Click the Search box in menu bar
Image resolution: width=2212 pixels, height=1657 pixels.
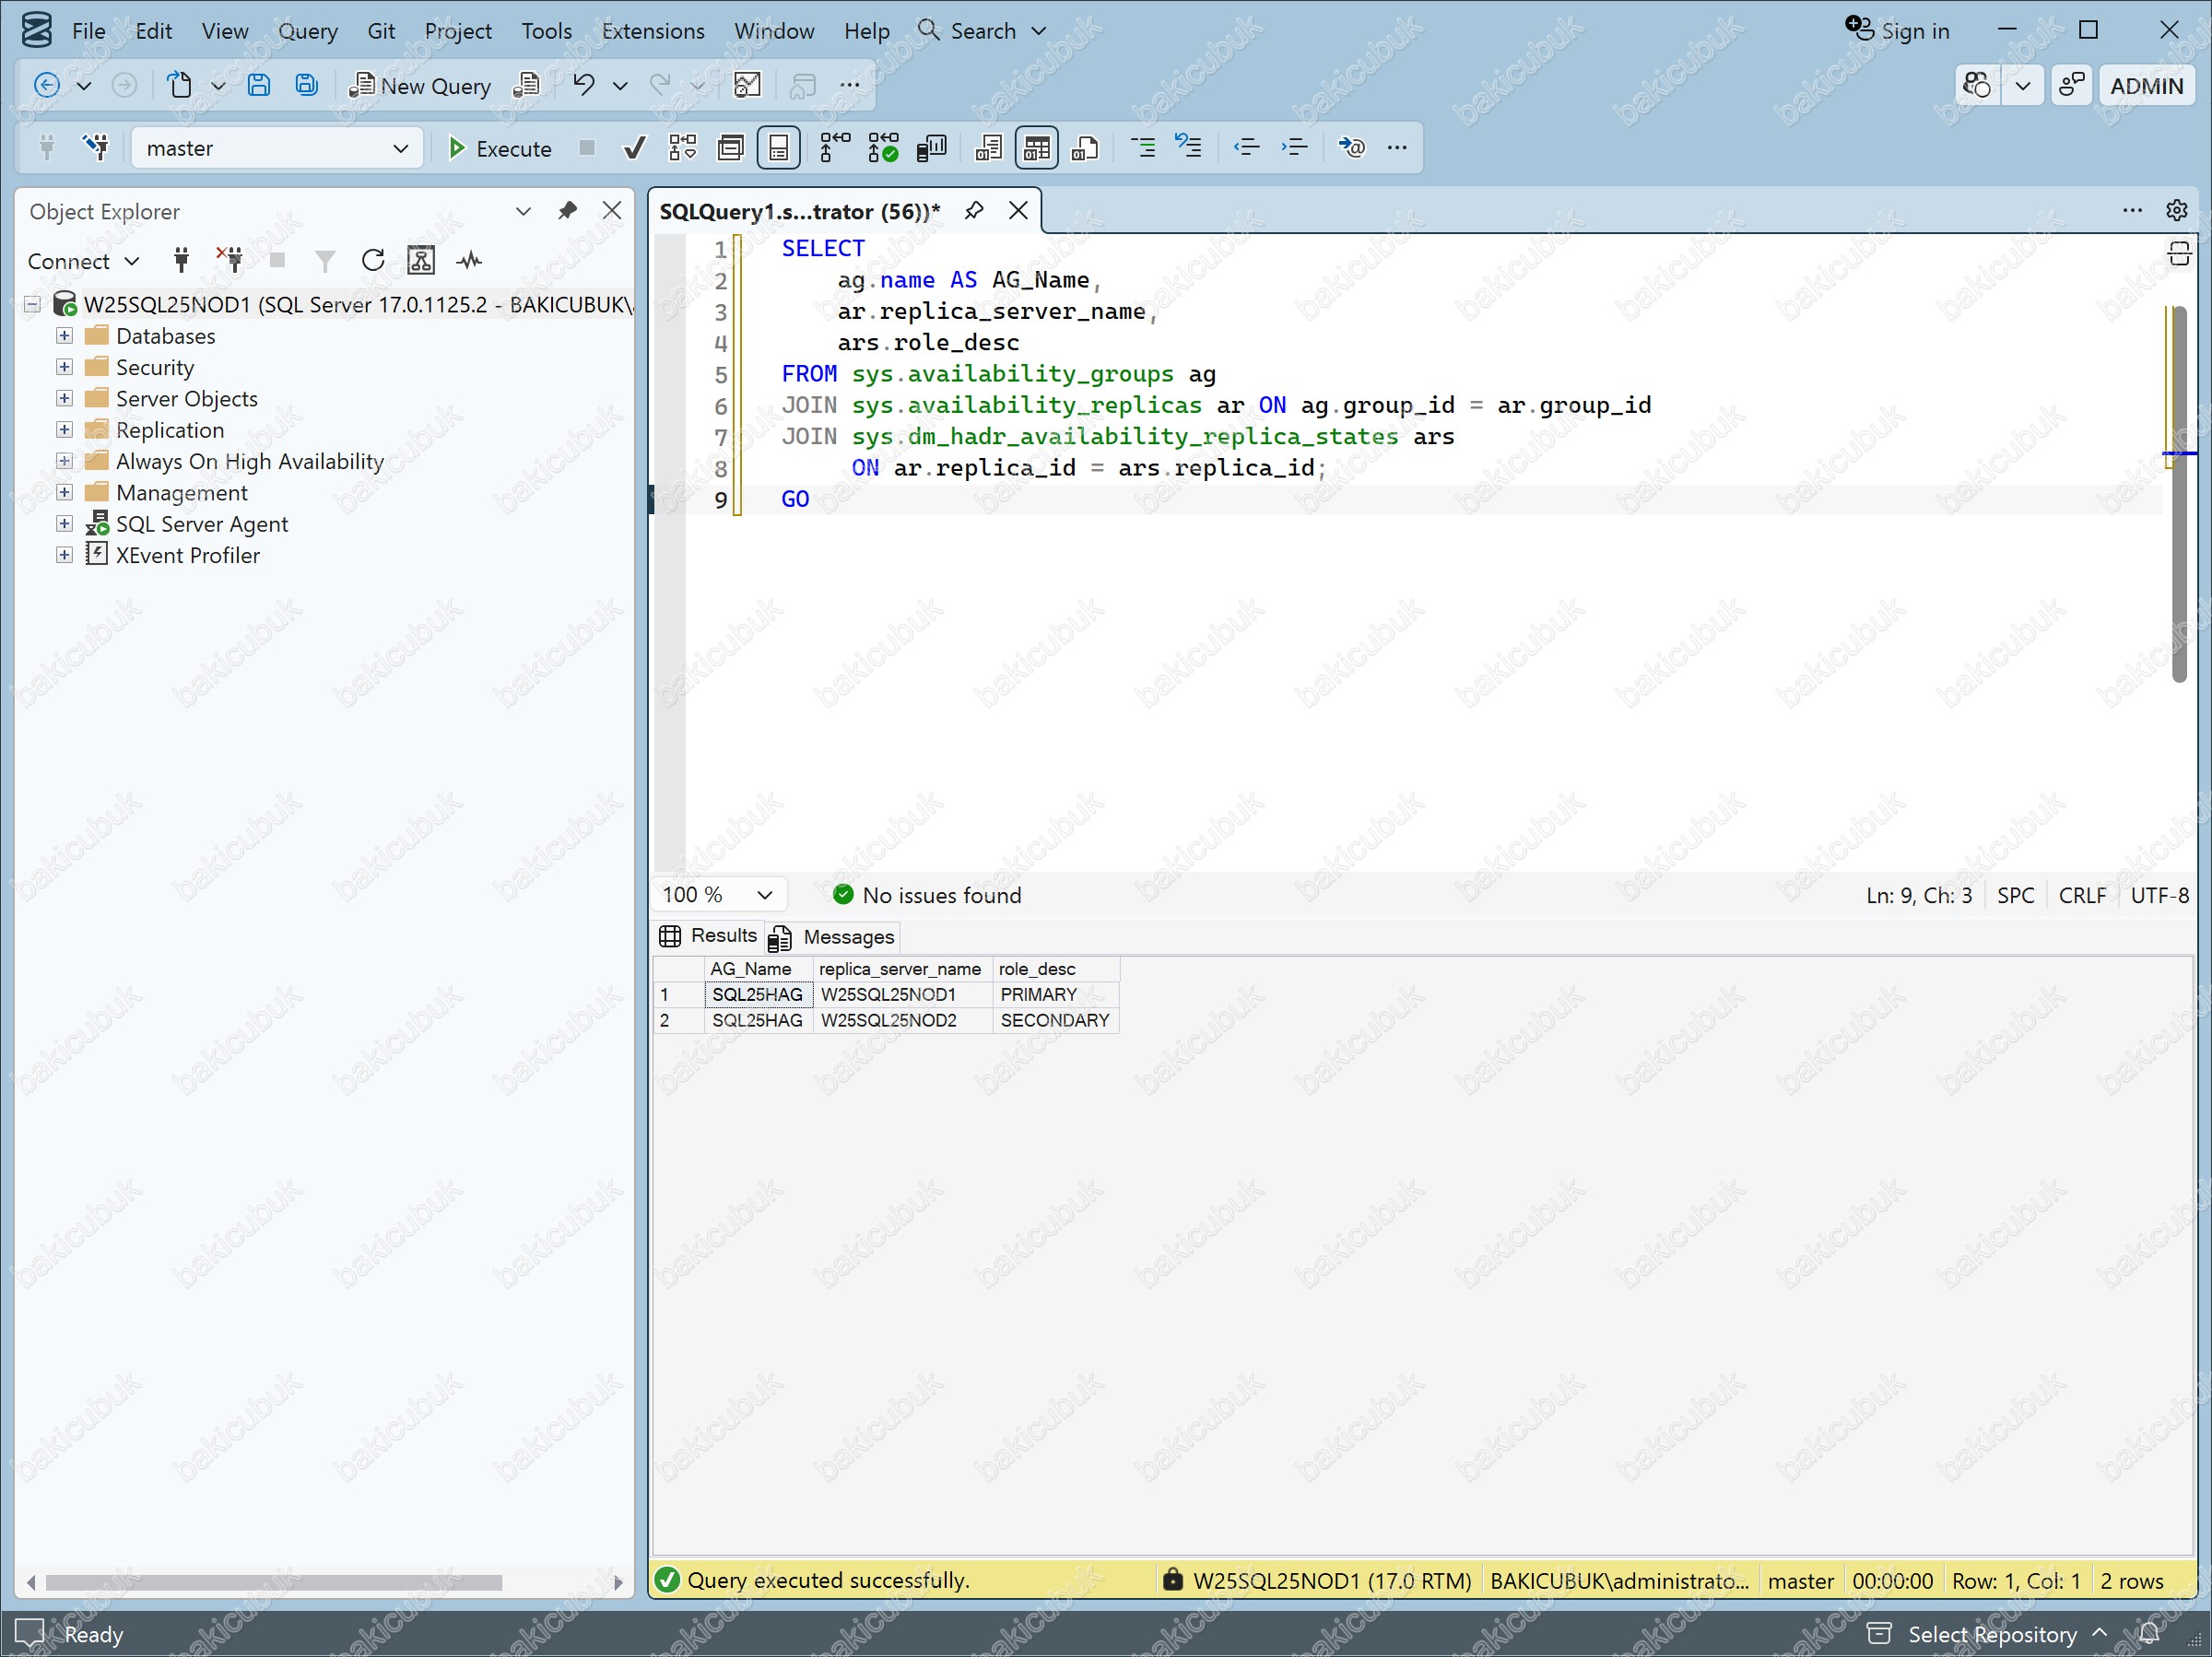[983, 31]
